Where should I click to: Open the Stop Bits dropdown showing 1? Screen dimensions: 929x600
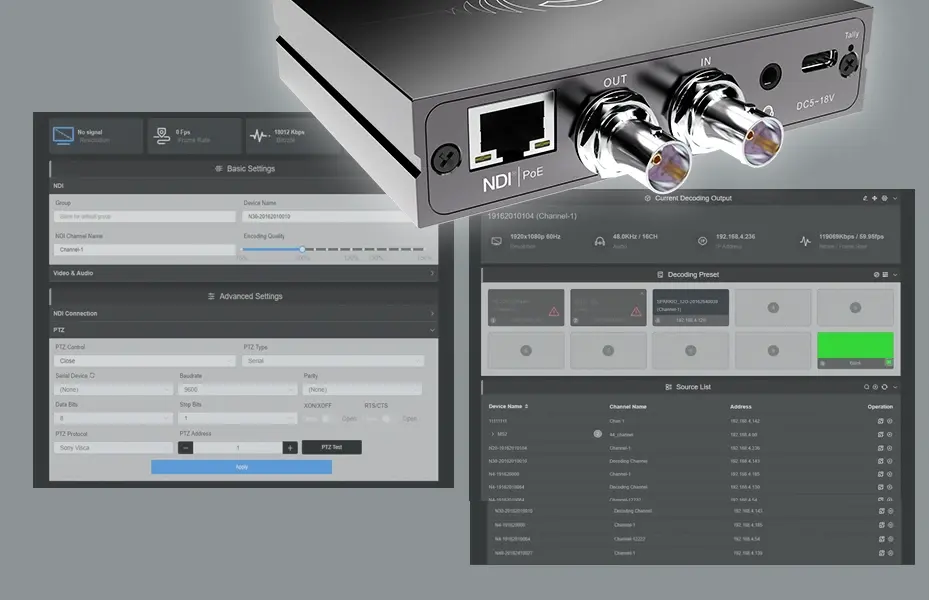pos(238,419)
